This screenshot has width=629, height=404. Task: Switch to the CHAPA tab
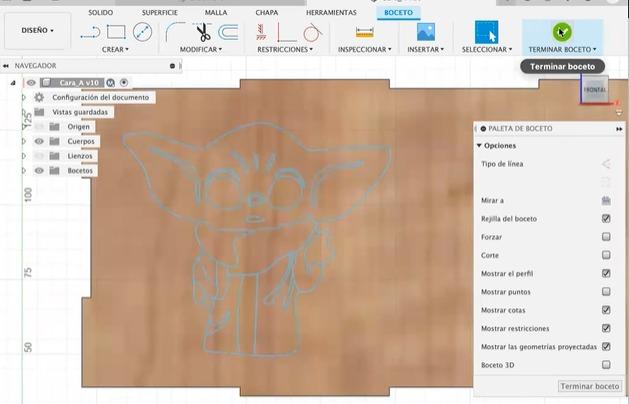coord(267,12)
